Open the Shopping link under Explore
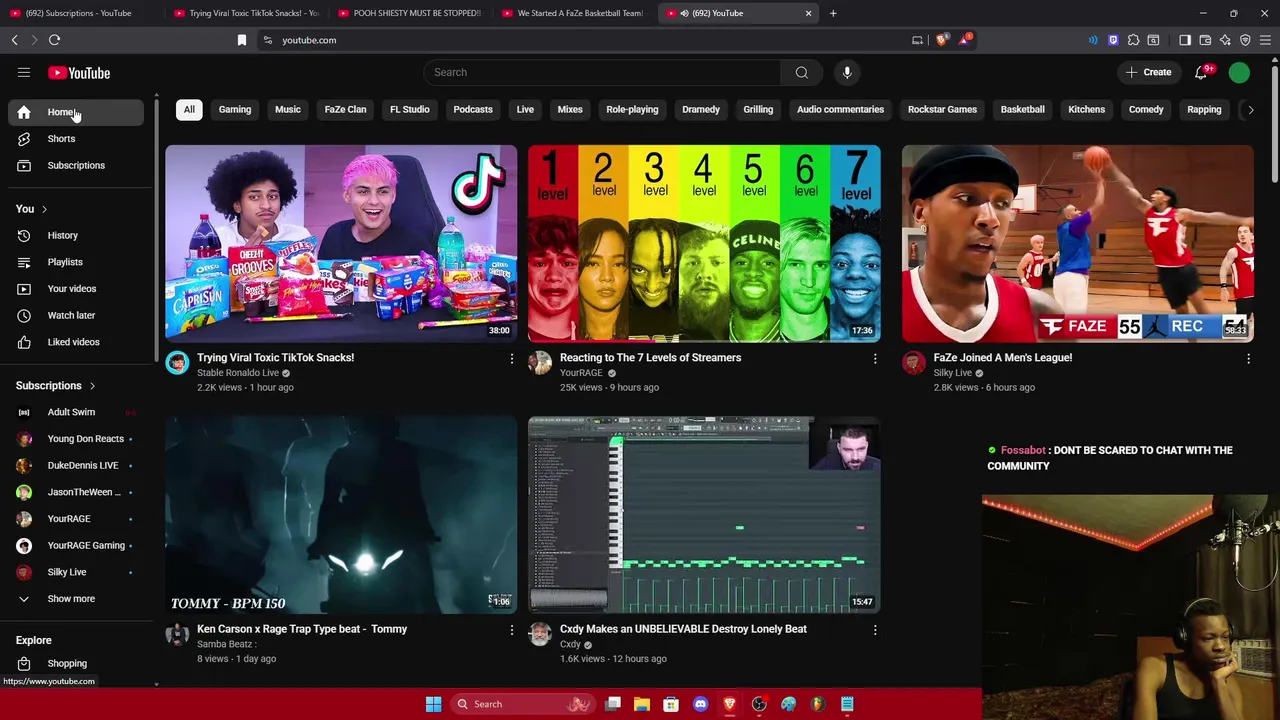 pyautogui.click(x=76, y=664)
